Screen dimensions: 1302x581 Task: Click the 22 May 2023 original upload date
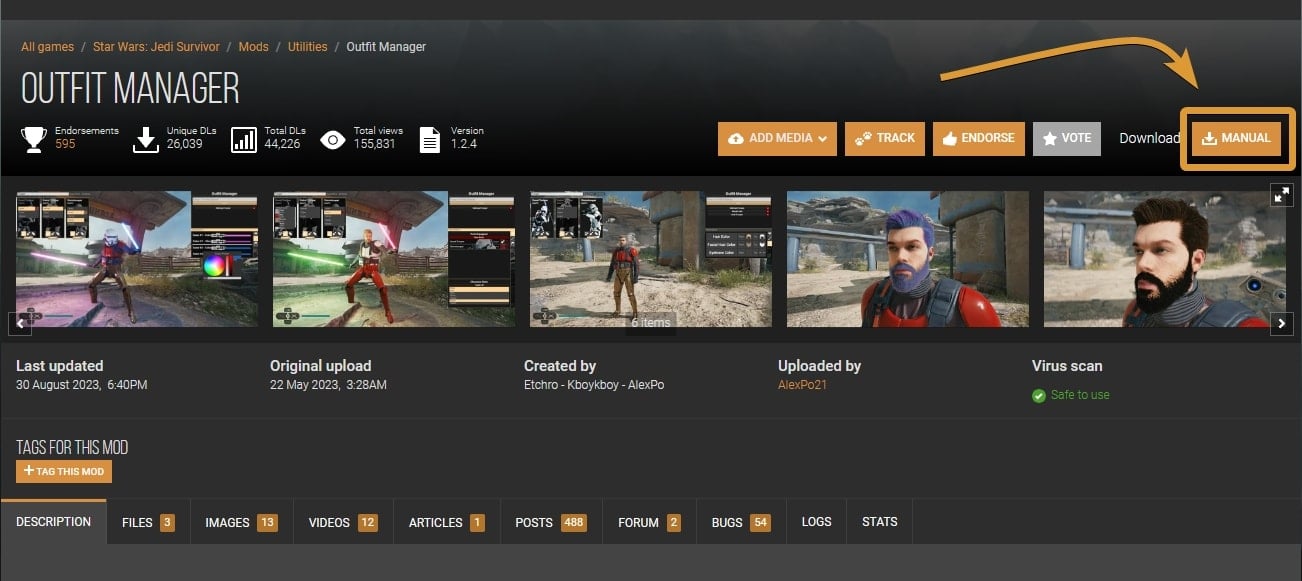(328, 385)
